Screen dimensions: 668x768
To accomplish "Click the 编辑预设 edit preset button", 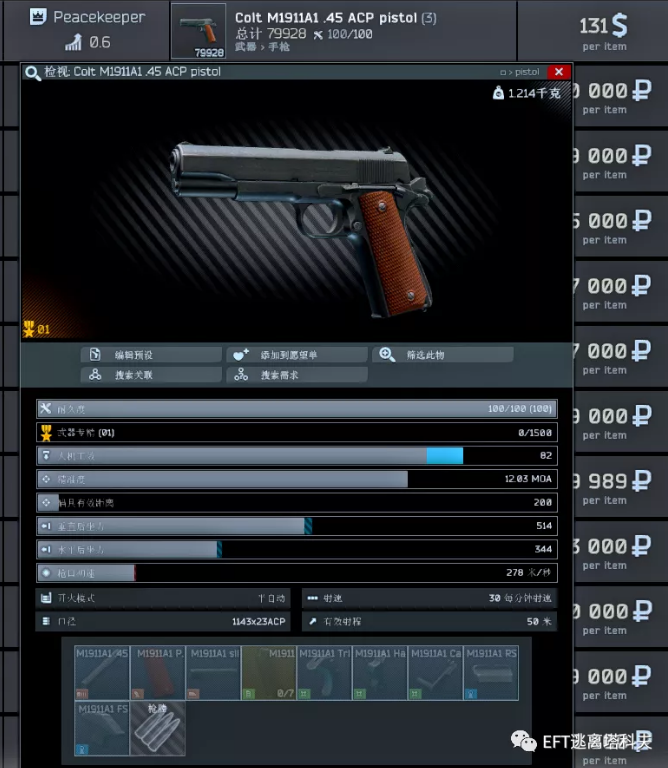I will (151, 355).
